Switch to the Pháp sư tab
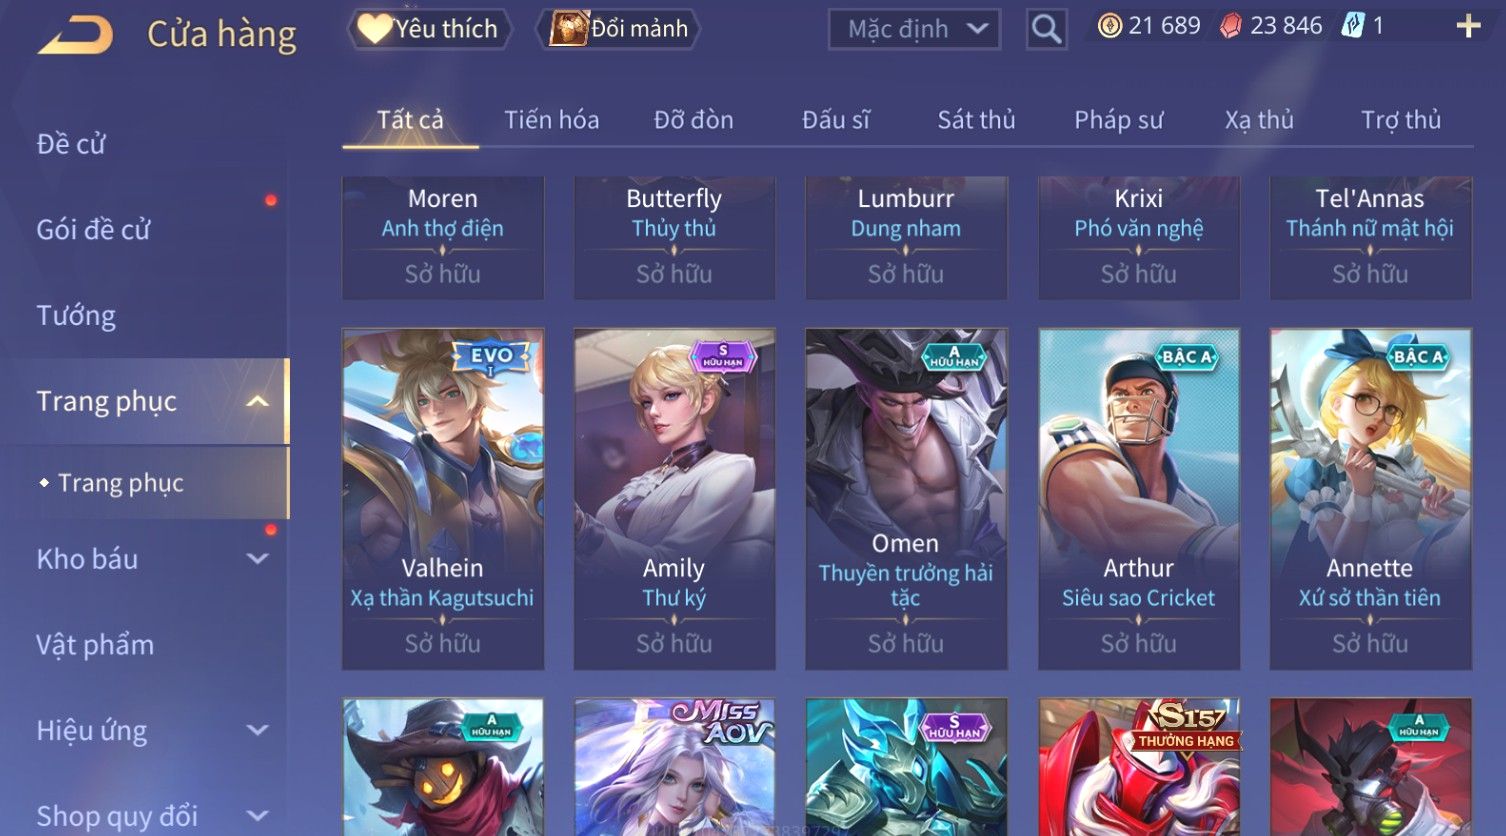Screen dimensions: 1506x836 (1118, 120)
